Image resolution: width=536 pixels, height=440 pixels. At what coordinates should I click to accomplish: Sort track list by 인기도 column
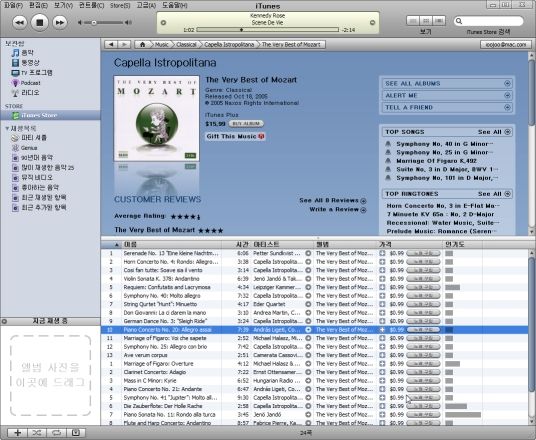pyautogui.click(x=463, y=244)
